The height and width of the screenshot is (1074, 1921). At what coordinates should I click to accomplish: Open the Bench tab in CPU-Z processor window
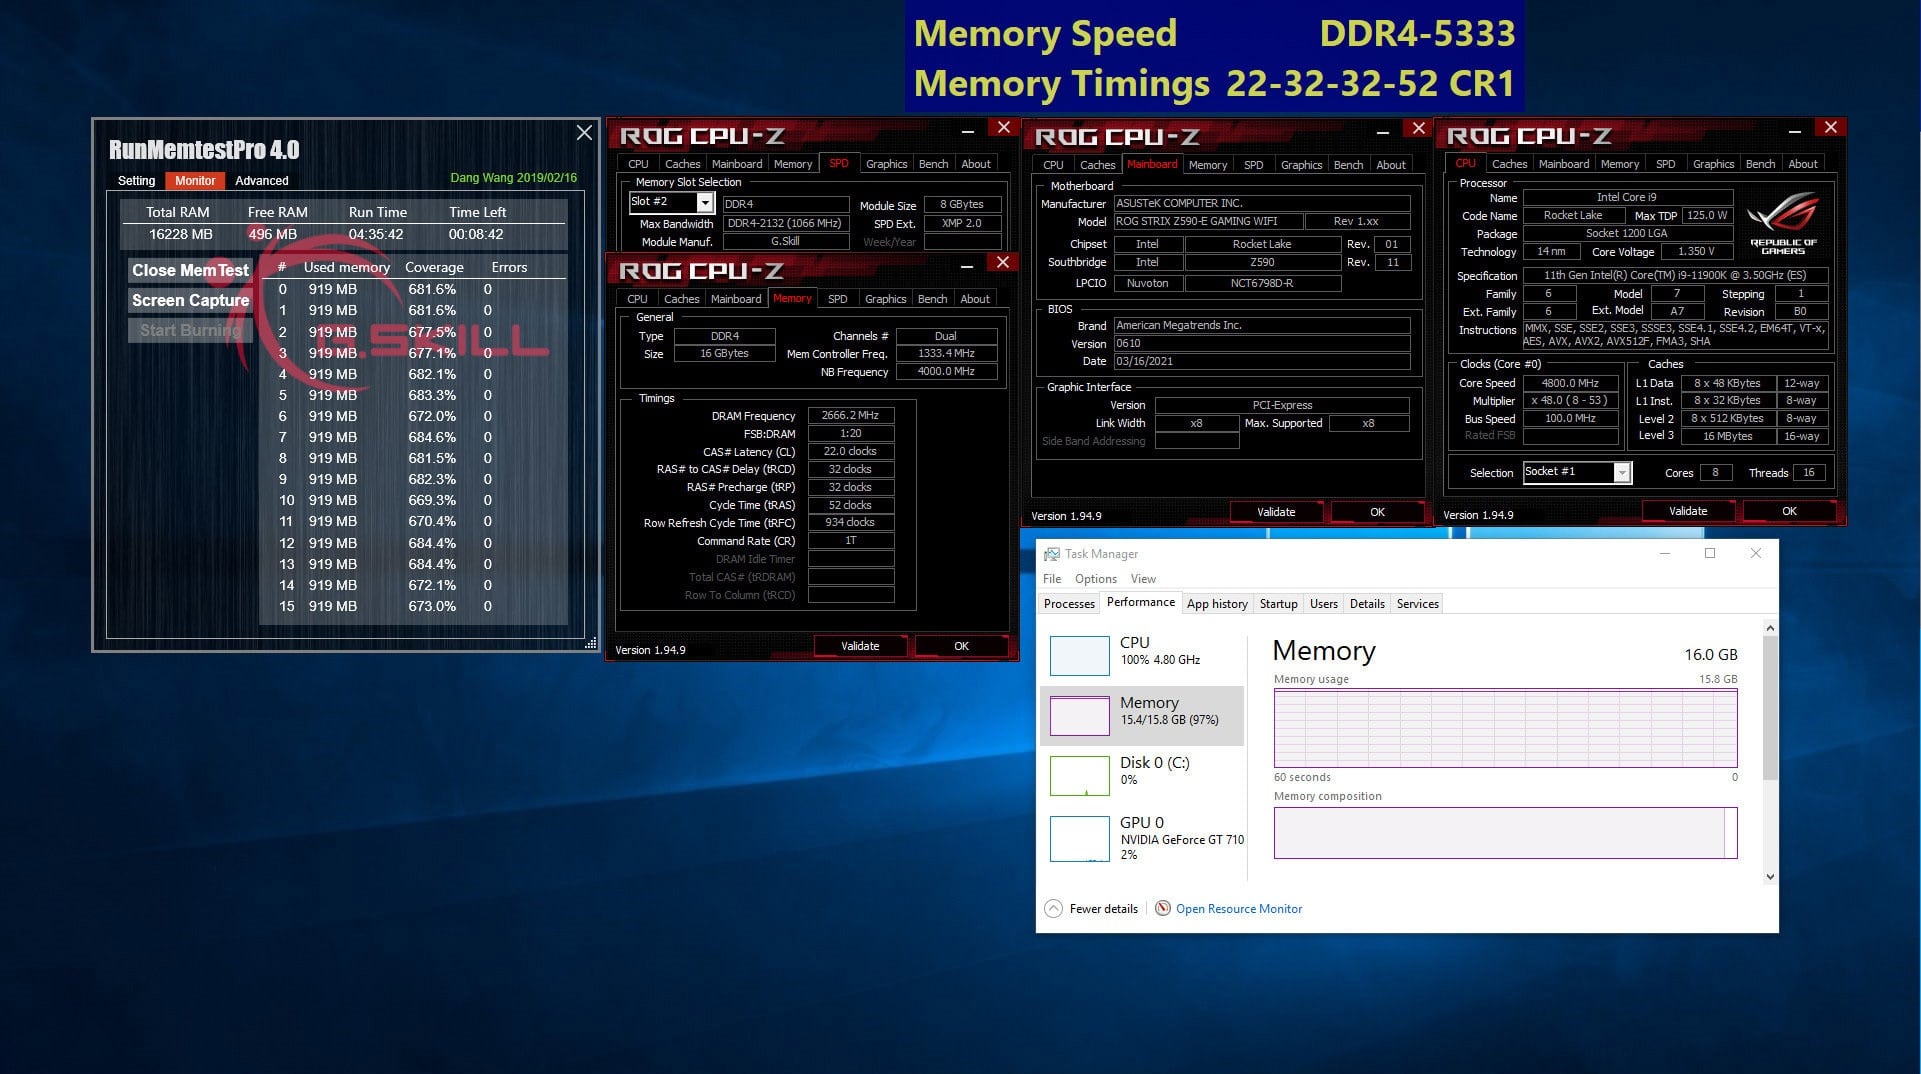[x=1759, y=164]
